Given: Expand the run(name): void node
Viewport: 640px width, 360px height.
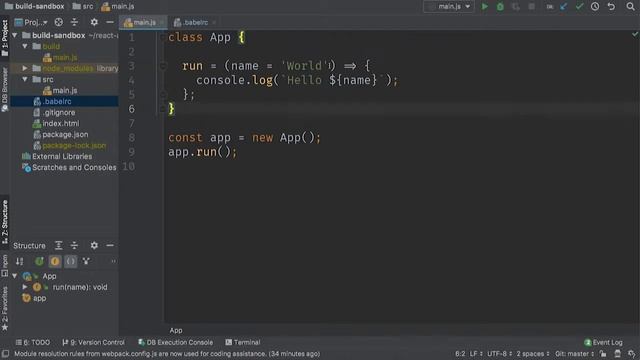Looking at the screenshot, I should 25,287.
